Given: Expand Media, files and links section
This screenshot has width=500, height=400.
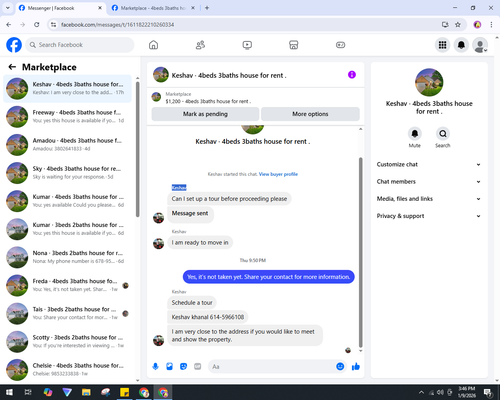Looking at the screenshot, I should click(x=429, y=199).
